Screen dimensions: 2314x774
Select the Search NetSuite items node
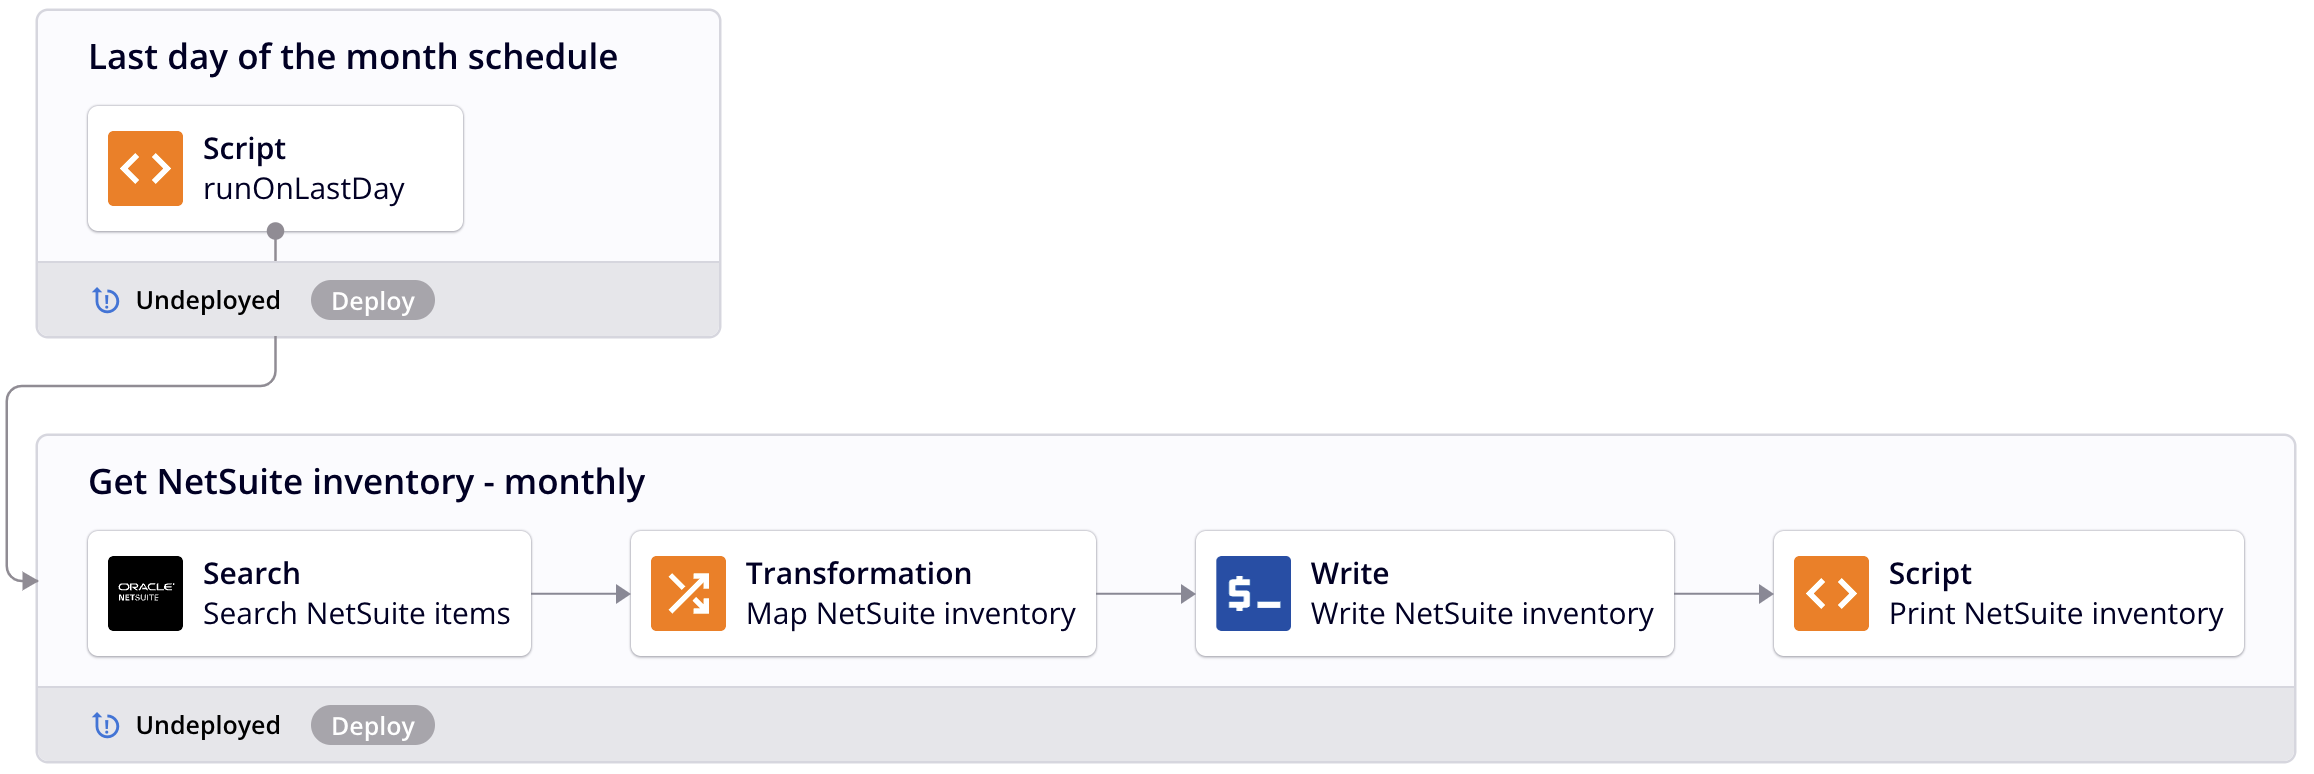click(355, 593)
